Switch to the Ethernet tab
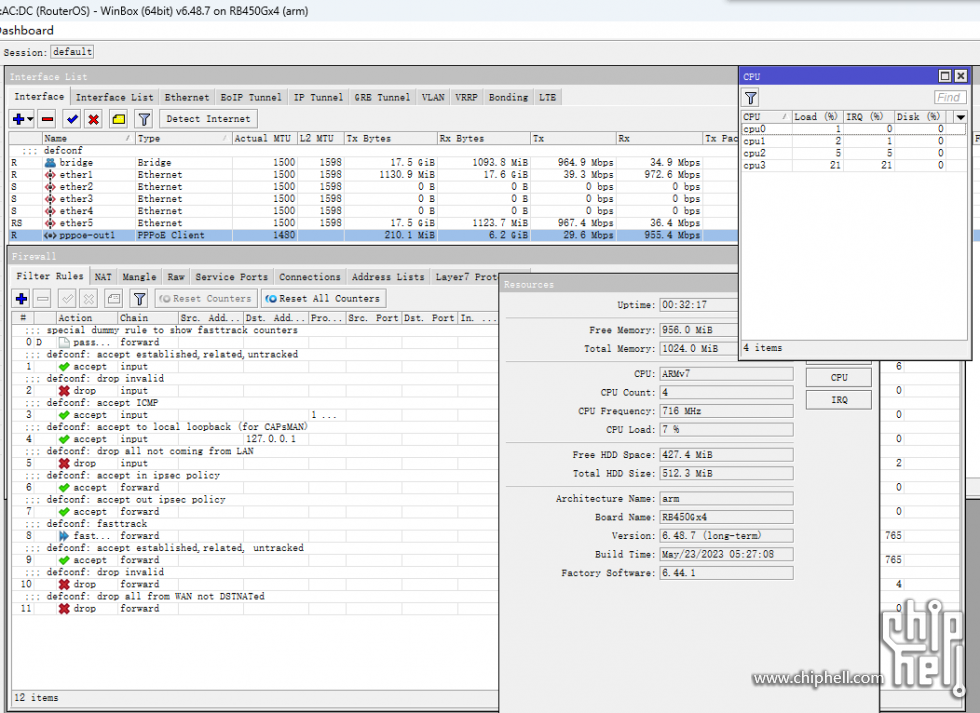The image size is (980, 713). click(187, 97)
